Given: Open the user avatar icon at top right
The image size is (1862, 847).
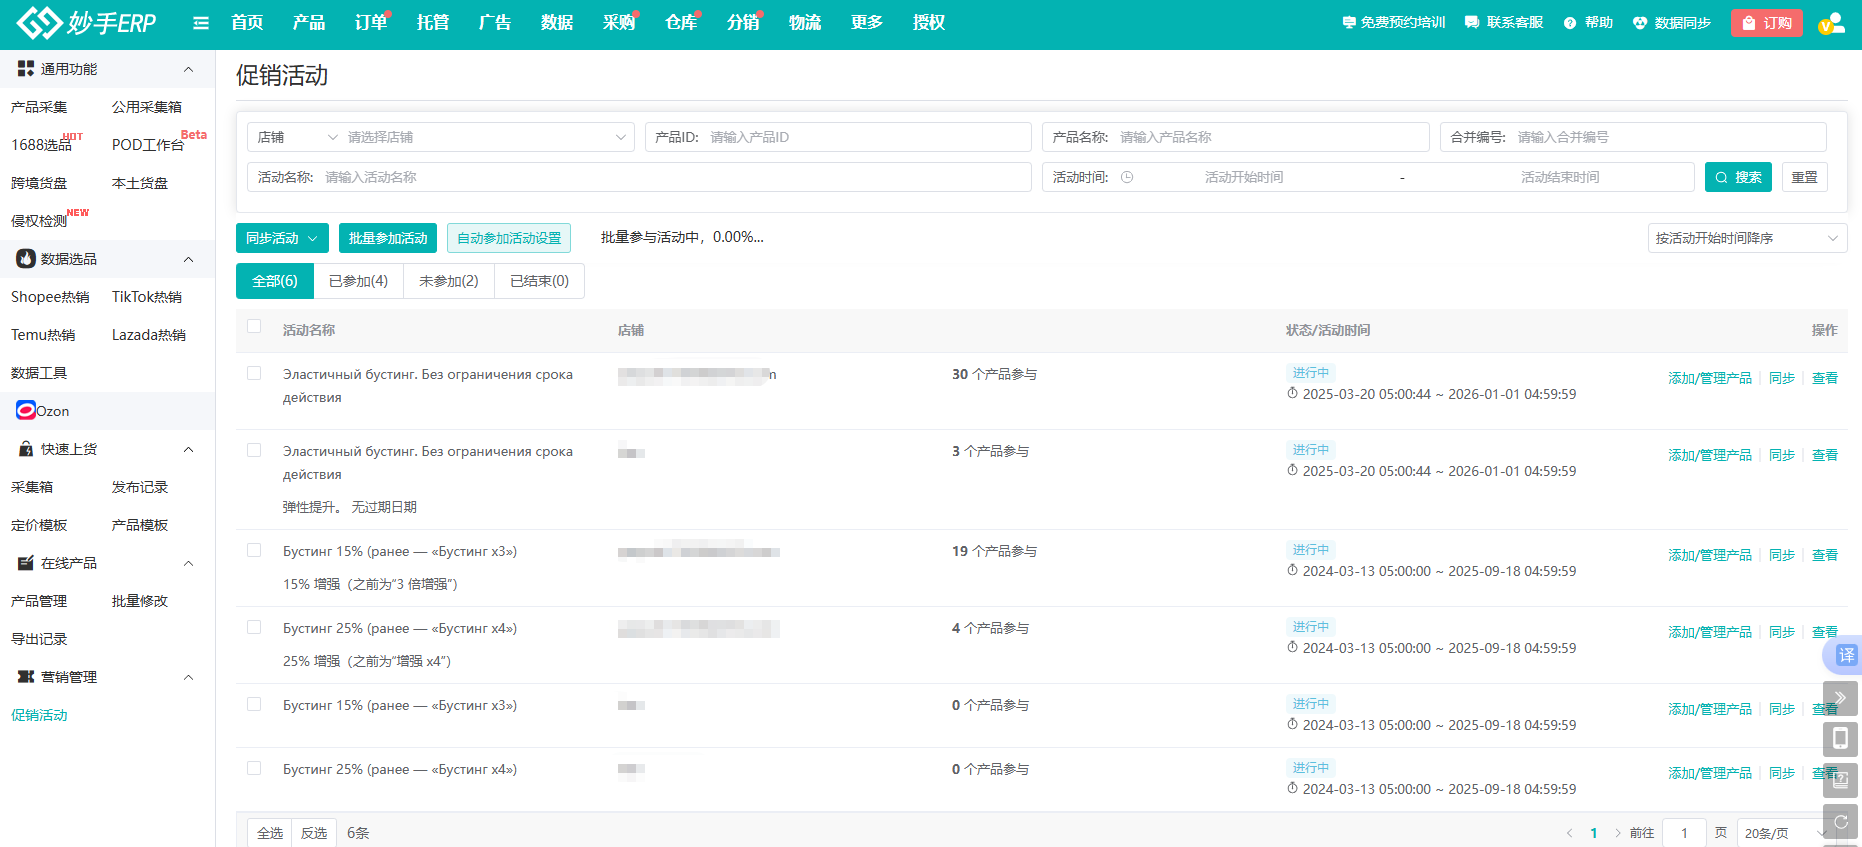Looking at the screenshot, I should [x=1831, y=24].
